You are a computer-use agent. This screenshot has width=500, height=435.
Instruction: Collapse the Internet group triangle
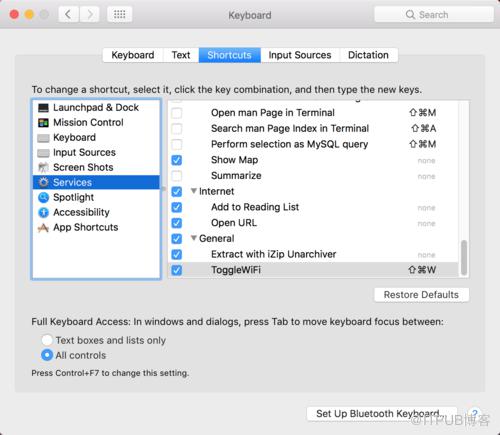(194, 191)
